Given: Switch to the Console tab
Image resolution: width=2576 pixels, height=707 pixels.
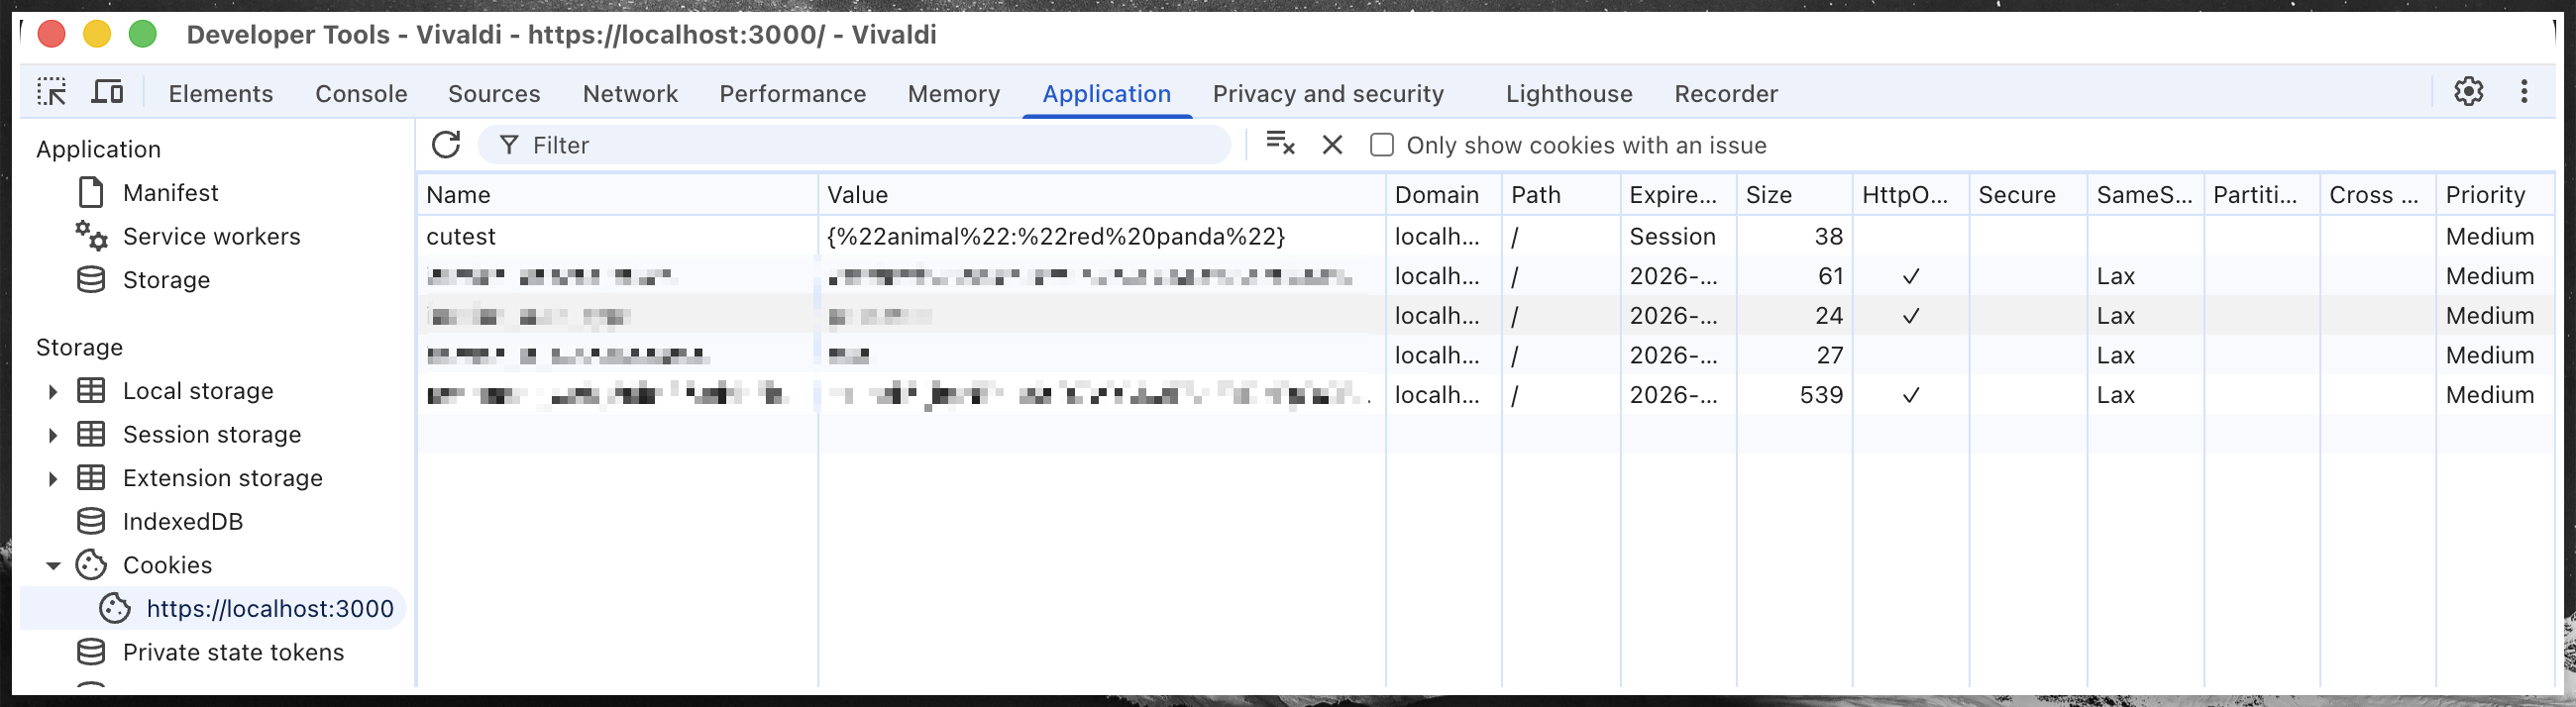Looking at the screenshot, I should point(361,94).
